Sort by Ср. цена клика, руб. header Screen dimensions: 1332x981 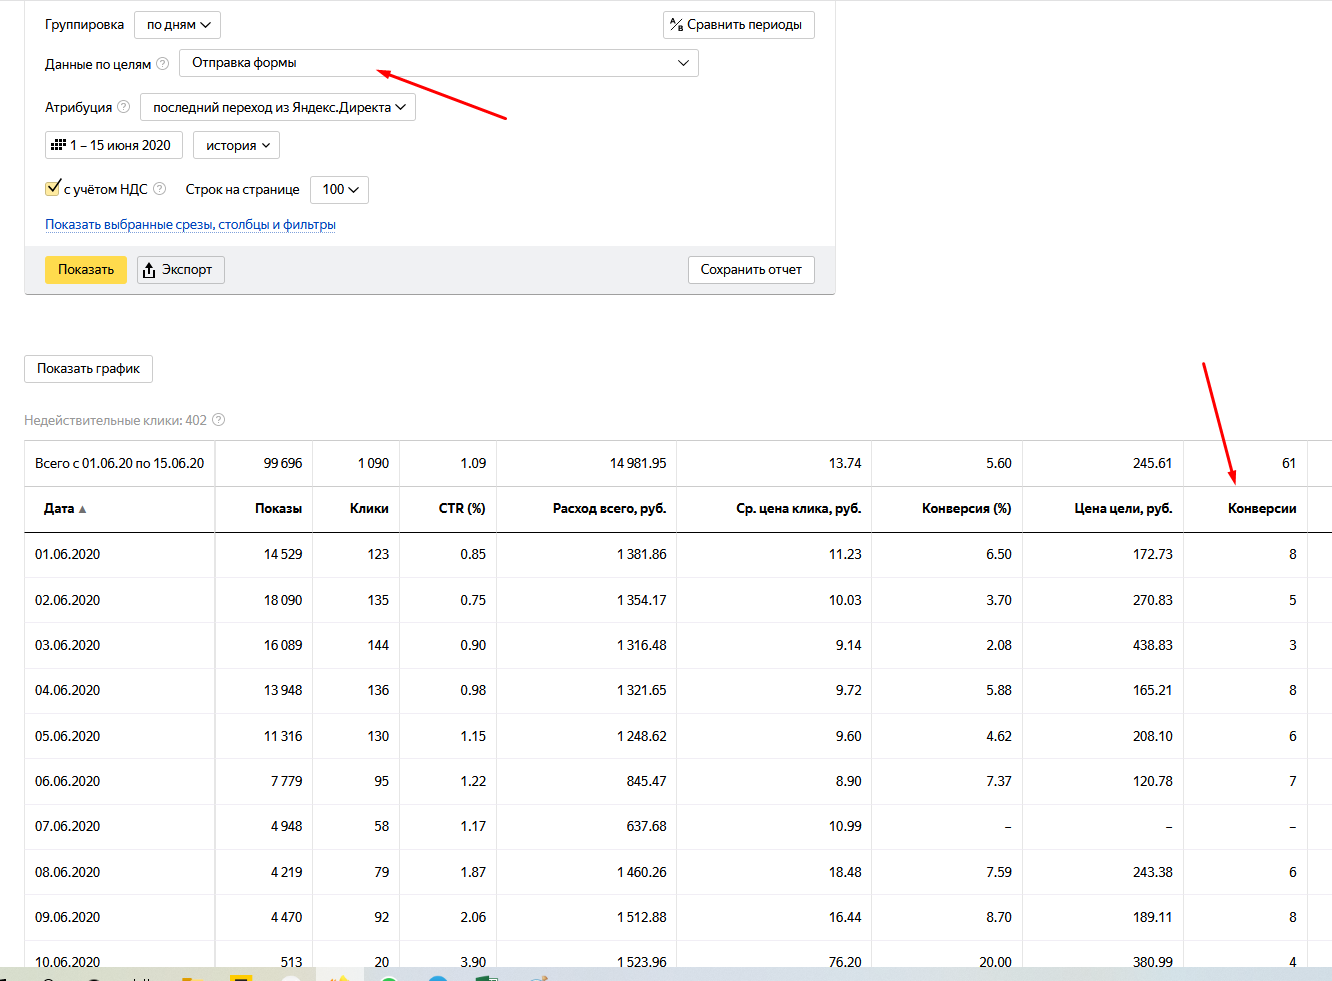(x=798, y=509)
